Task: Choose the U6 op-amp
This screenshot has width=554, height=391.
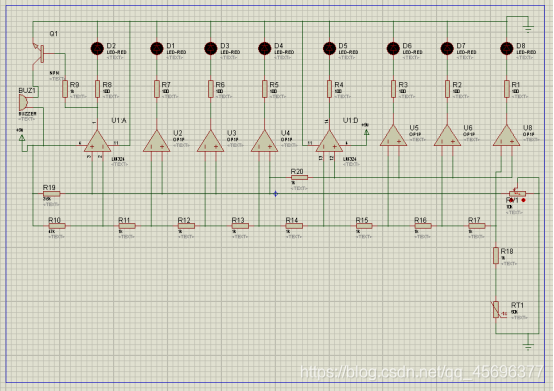Action: click(447, 136)
